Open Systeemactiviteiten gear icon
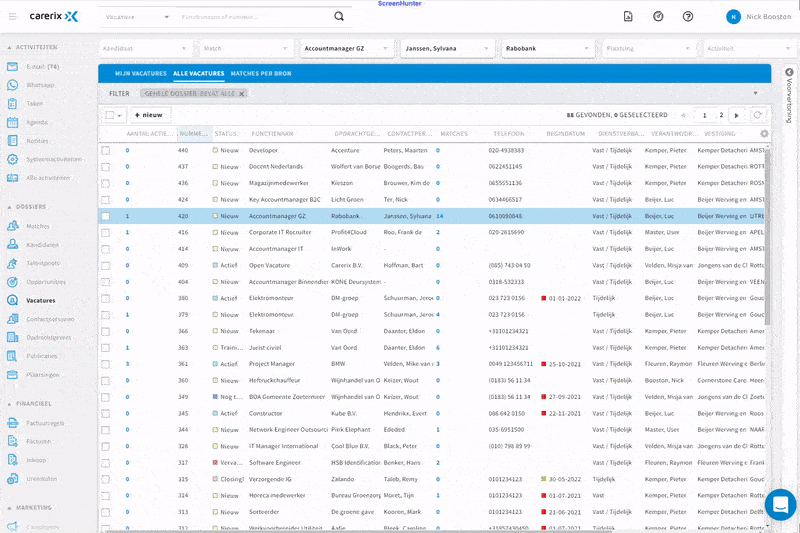The width and height of the screenshot is (800, 533). coord(12,159)
